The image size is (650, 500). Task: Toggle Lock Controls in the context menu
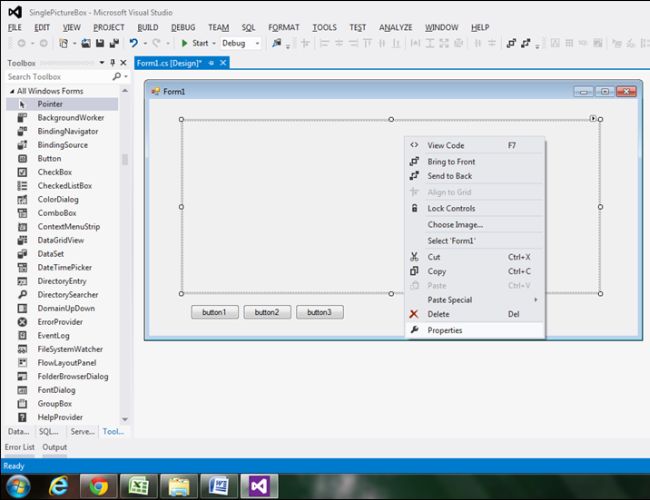click(451, 208)
